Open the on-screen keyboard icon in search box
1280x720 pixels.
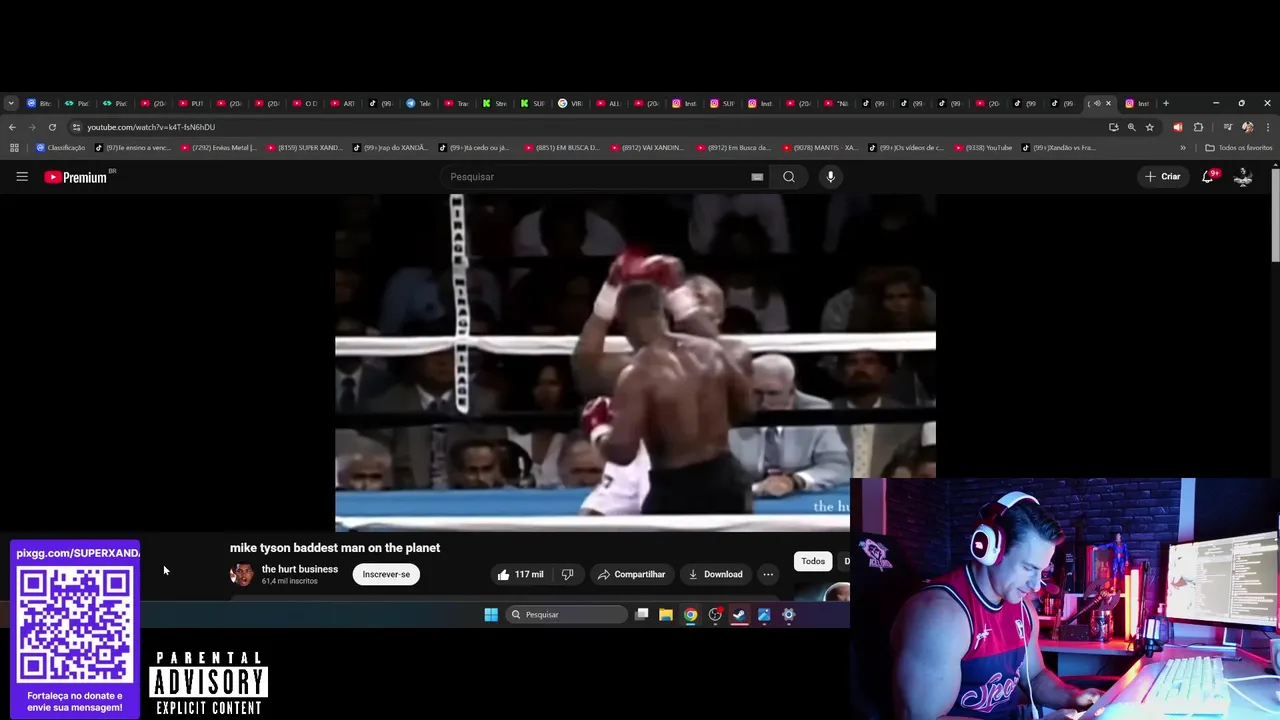[757, 177]
